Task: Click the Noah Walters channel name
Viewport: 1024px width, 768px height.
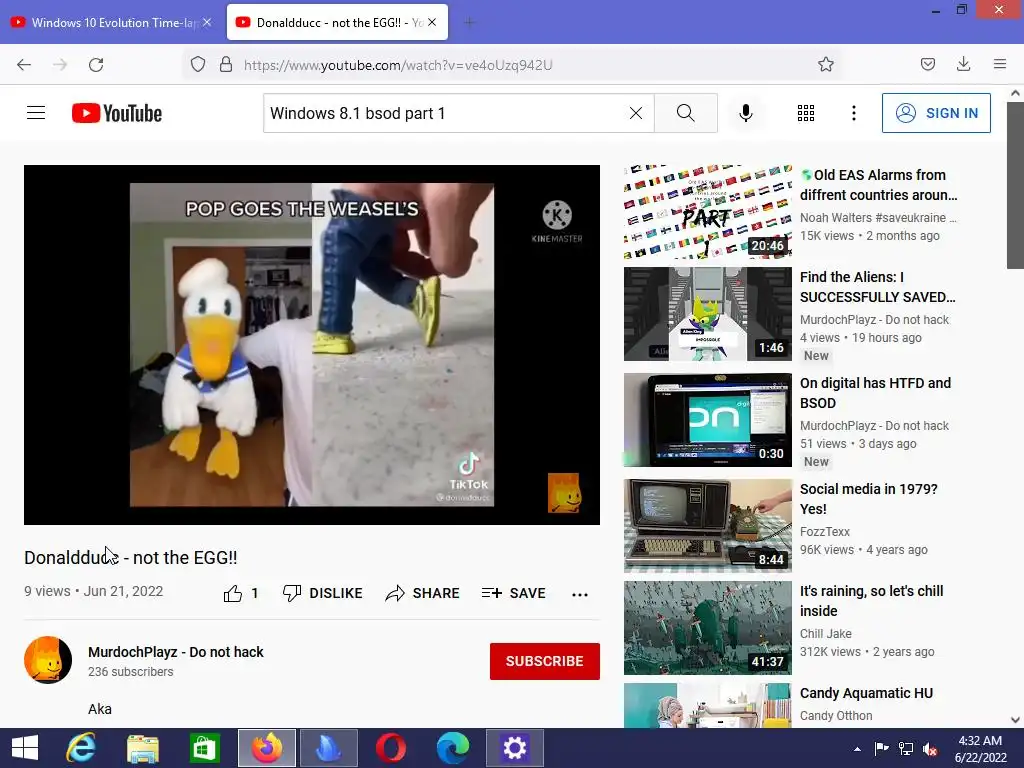Action: (878, 217)
